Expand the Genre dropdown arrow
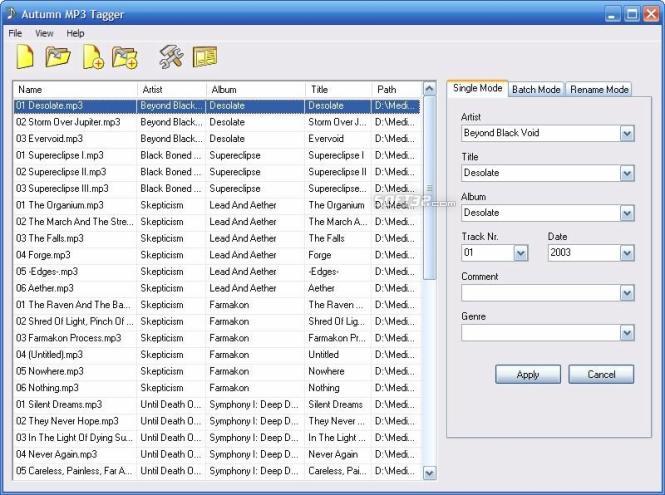 [627, 333]
